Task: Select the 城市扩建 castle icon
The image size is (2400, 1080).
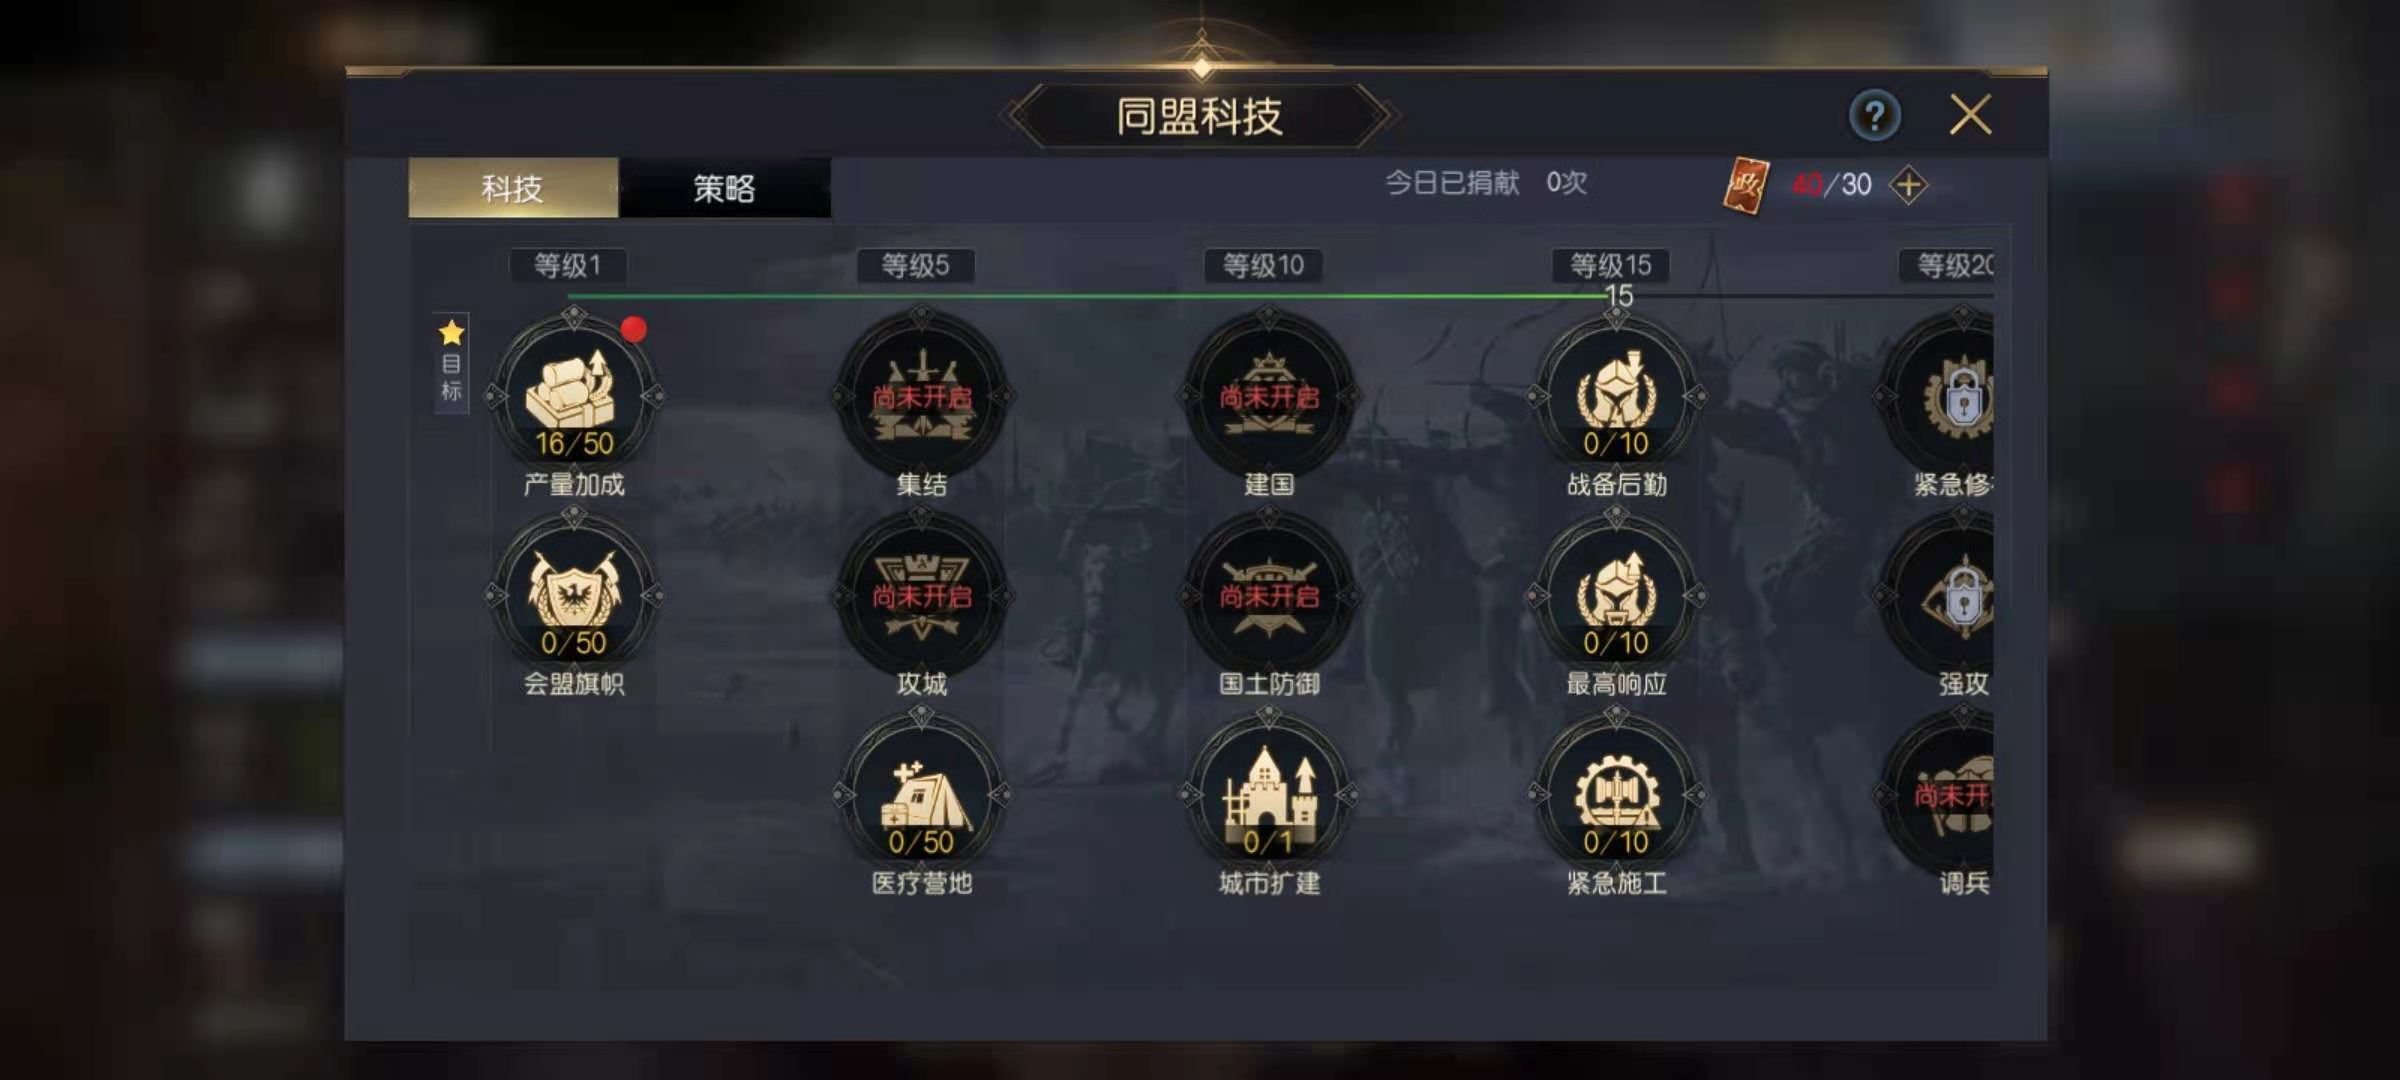Action: click(1268, 795)
